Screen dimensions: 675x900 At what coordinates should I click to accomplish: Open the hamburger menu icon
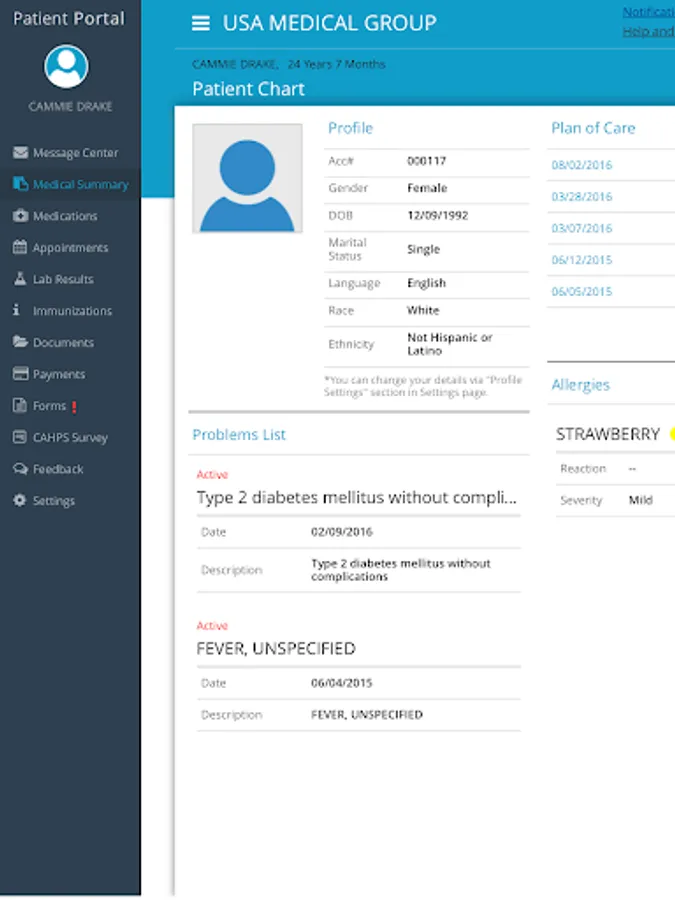pyautogui.click(x=200, y=23)
